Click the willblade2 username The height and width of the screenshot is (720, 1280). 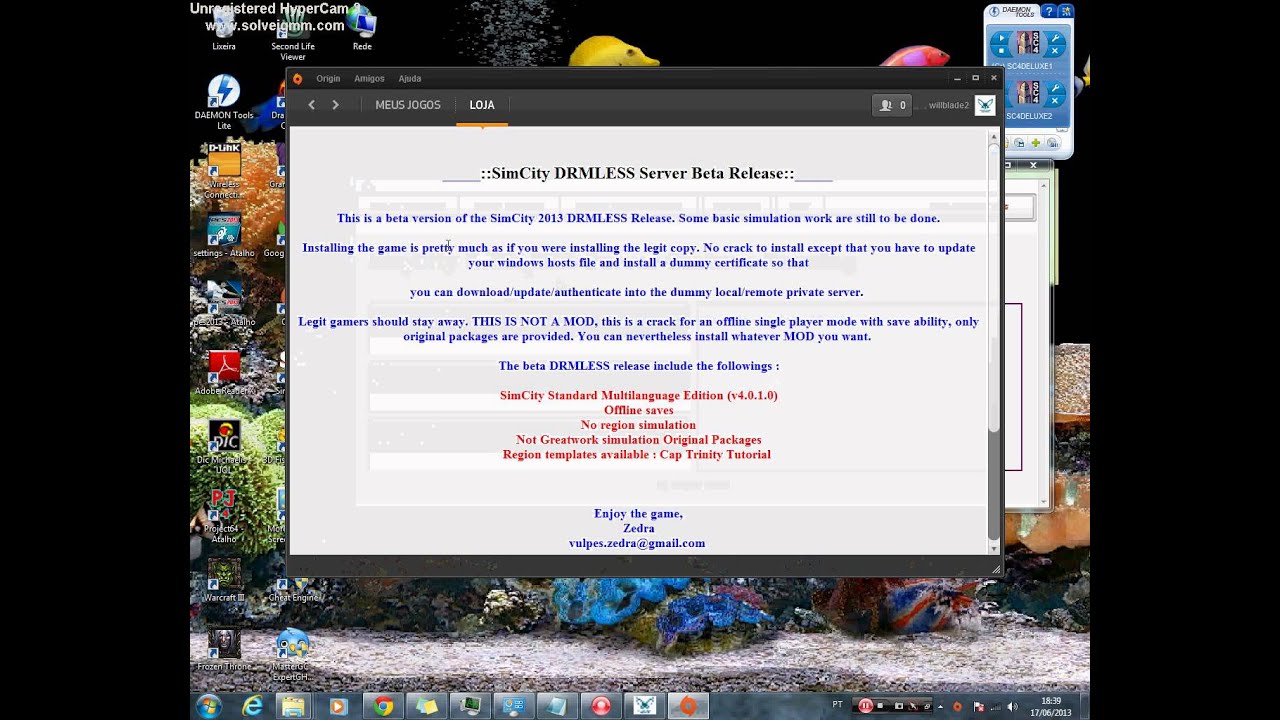(x=948, y=105)
